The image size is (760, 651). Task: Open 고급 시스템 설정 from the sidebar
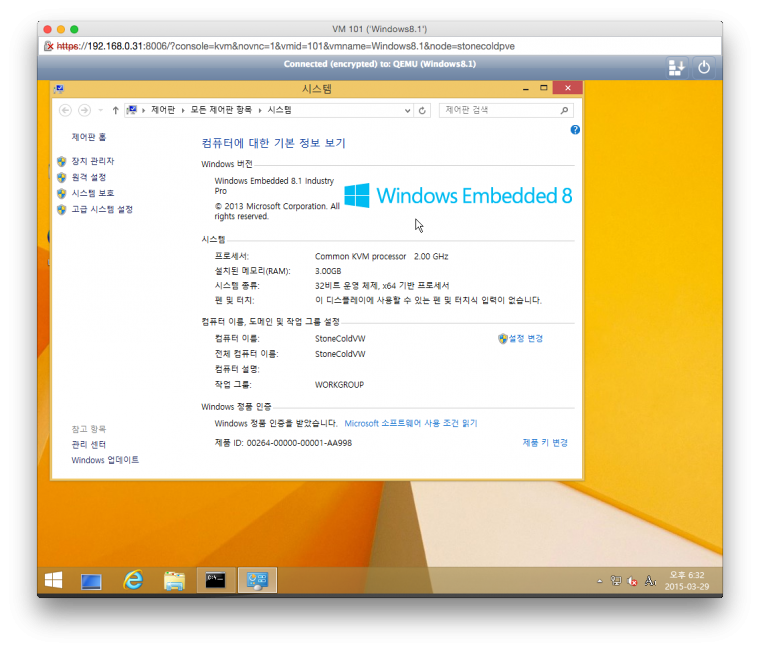point(102,209)
